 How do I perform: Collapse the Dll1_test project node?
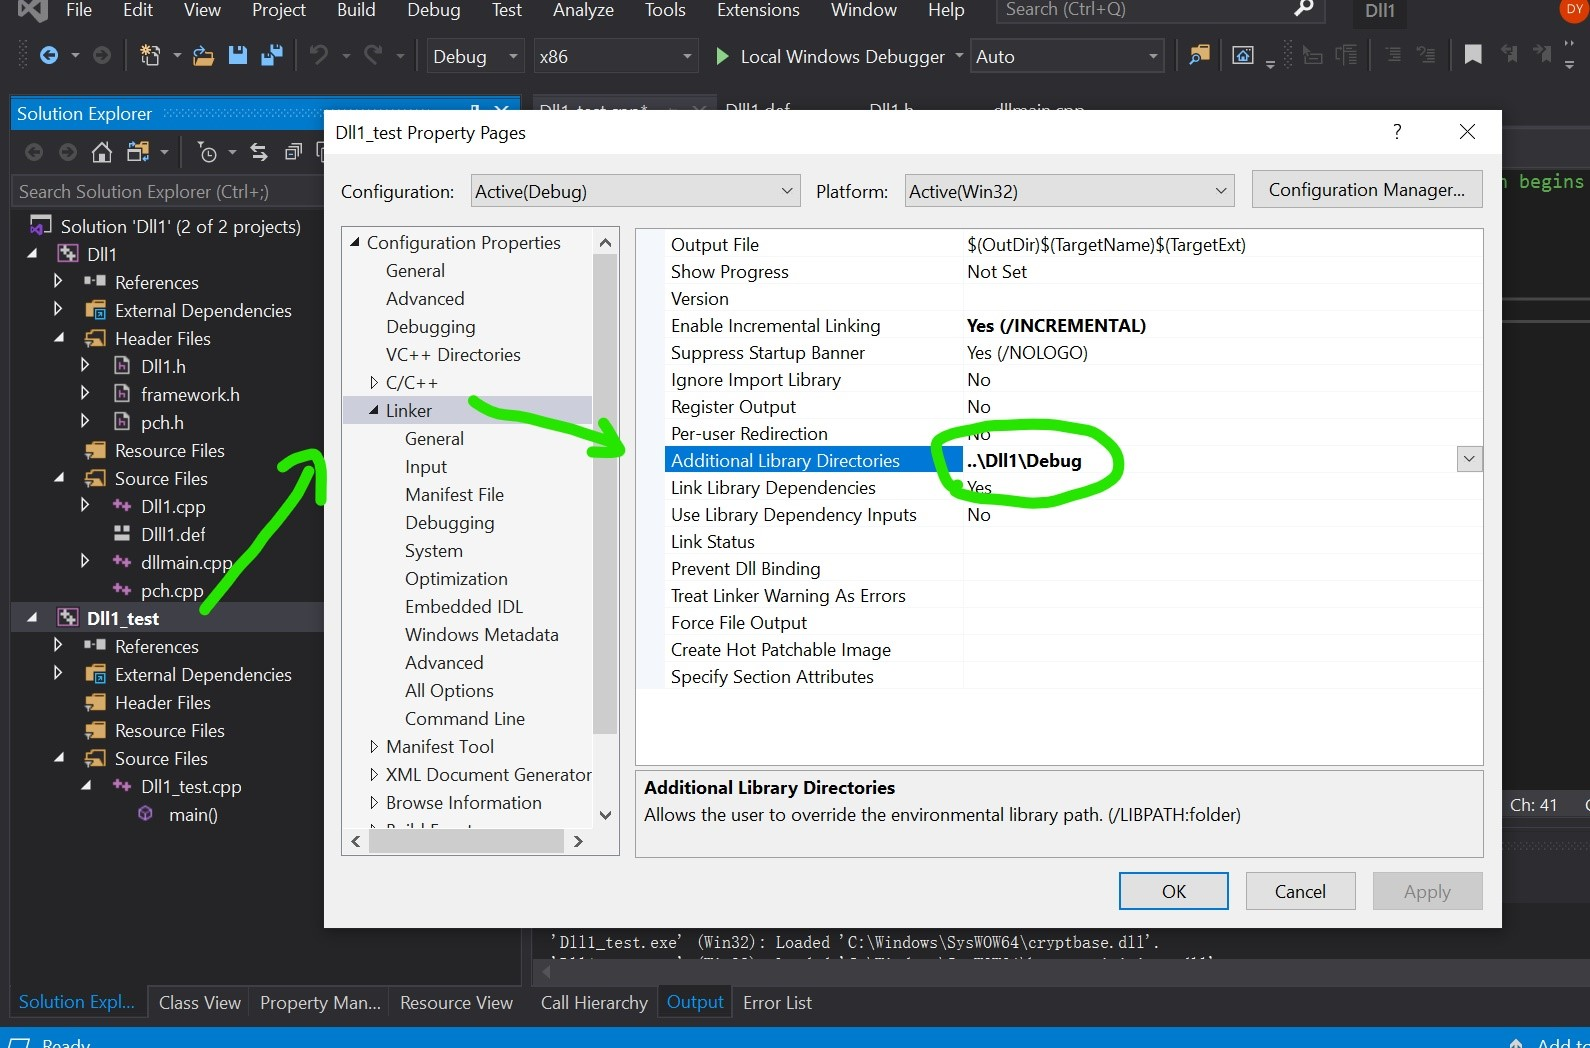pyautogui.click(x=32, y=618)
